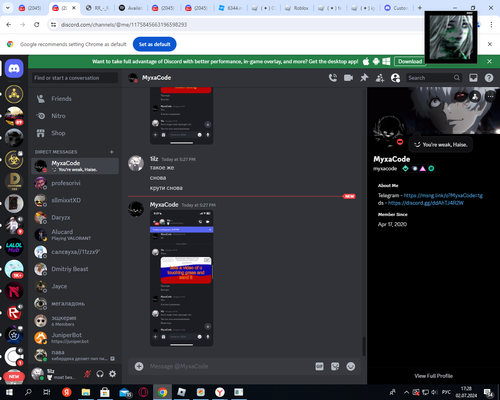
Task: Switch to the RR browser tab
Action: click(97, 8)
